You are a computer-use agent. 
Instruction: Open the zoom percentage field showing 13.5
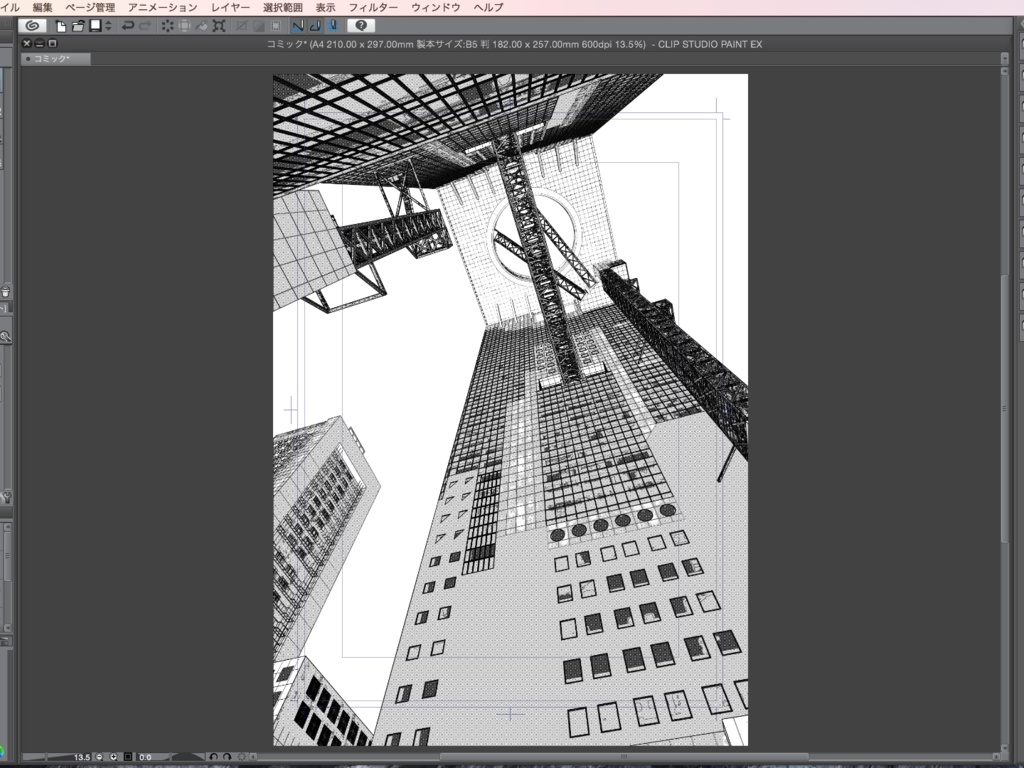point(82,757)
